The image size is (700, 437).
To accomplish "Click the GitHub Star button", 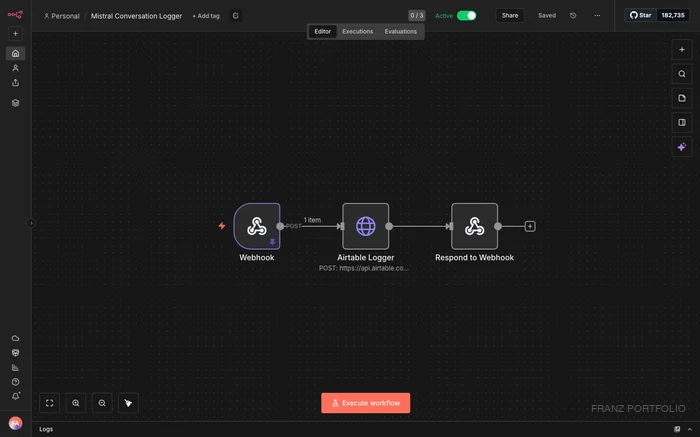I will pos(641,15).
